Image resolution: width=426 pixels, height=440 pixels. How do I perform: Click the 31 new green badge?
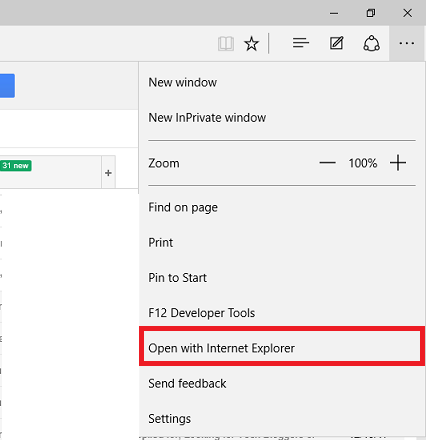(x=16, y=166)
